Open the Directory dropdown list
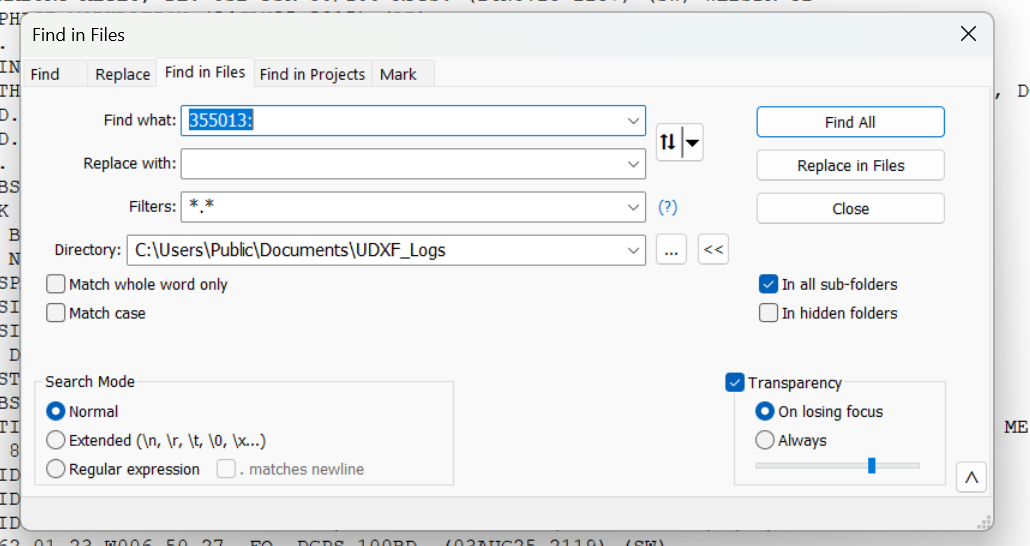 click(633, 250)
